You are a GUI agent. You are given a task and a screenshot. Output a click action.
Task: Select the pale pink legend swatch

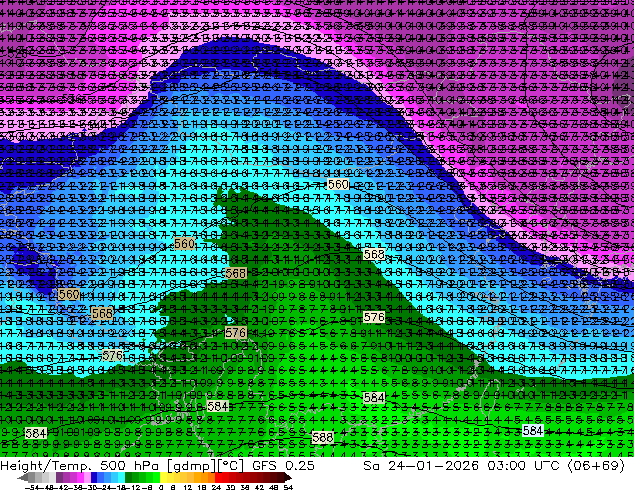coord(87,478)
